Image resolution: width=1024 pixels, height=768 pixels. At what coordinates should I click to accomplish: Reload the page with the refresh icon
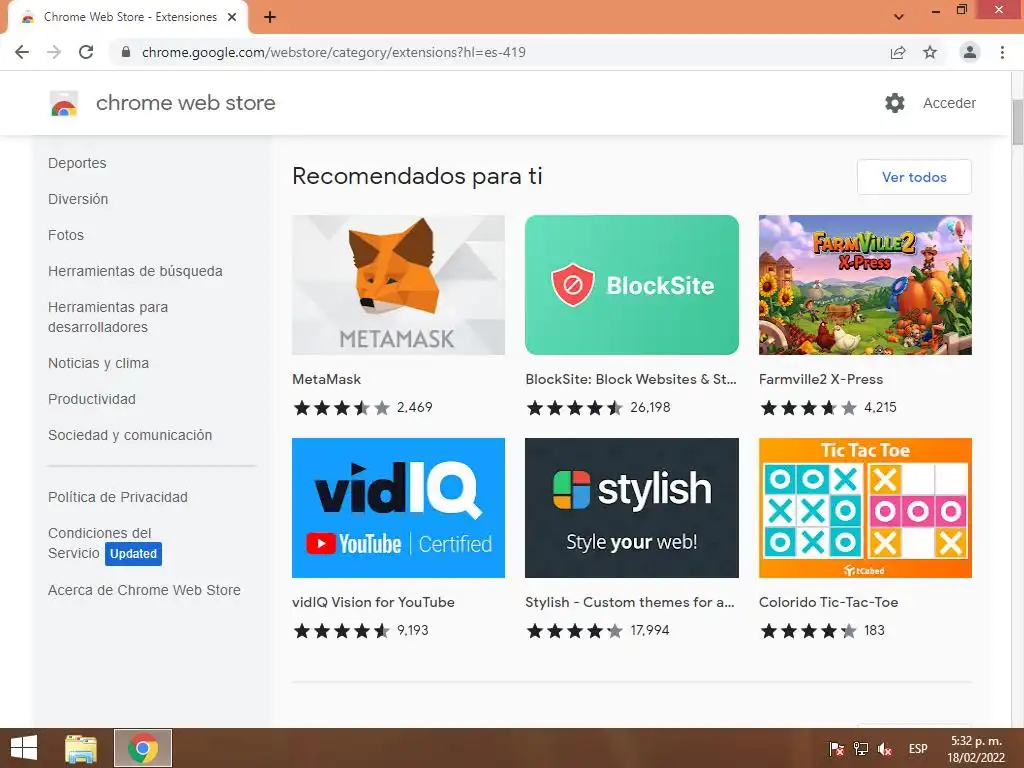point(86,52)
